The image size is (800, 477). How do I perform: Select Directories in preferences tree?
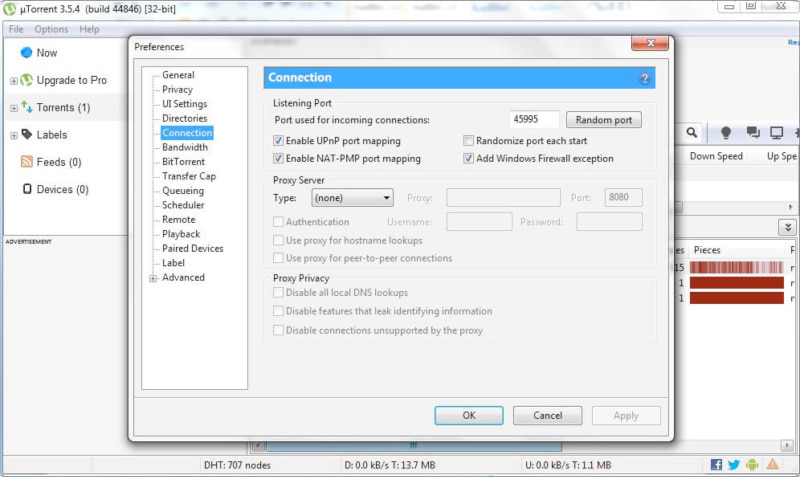[x=184, y=118]
